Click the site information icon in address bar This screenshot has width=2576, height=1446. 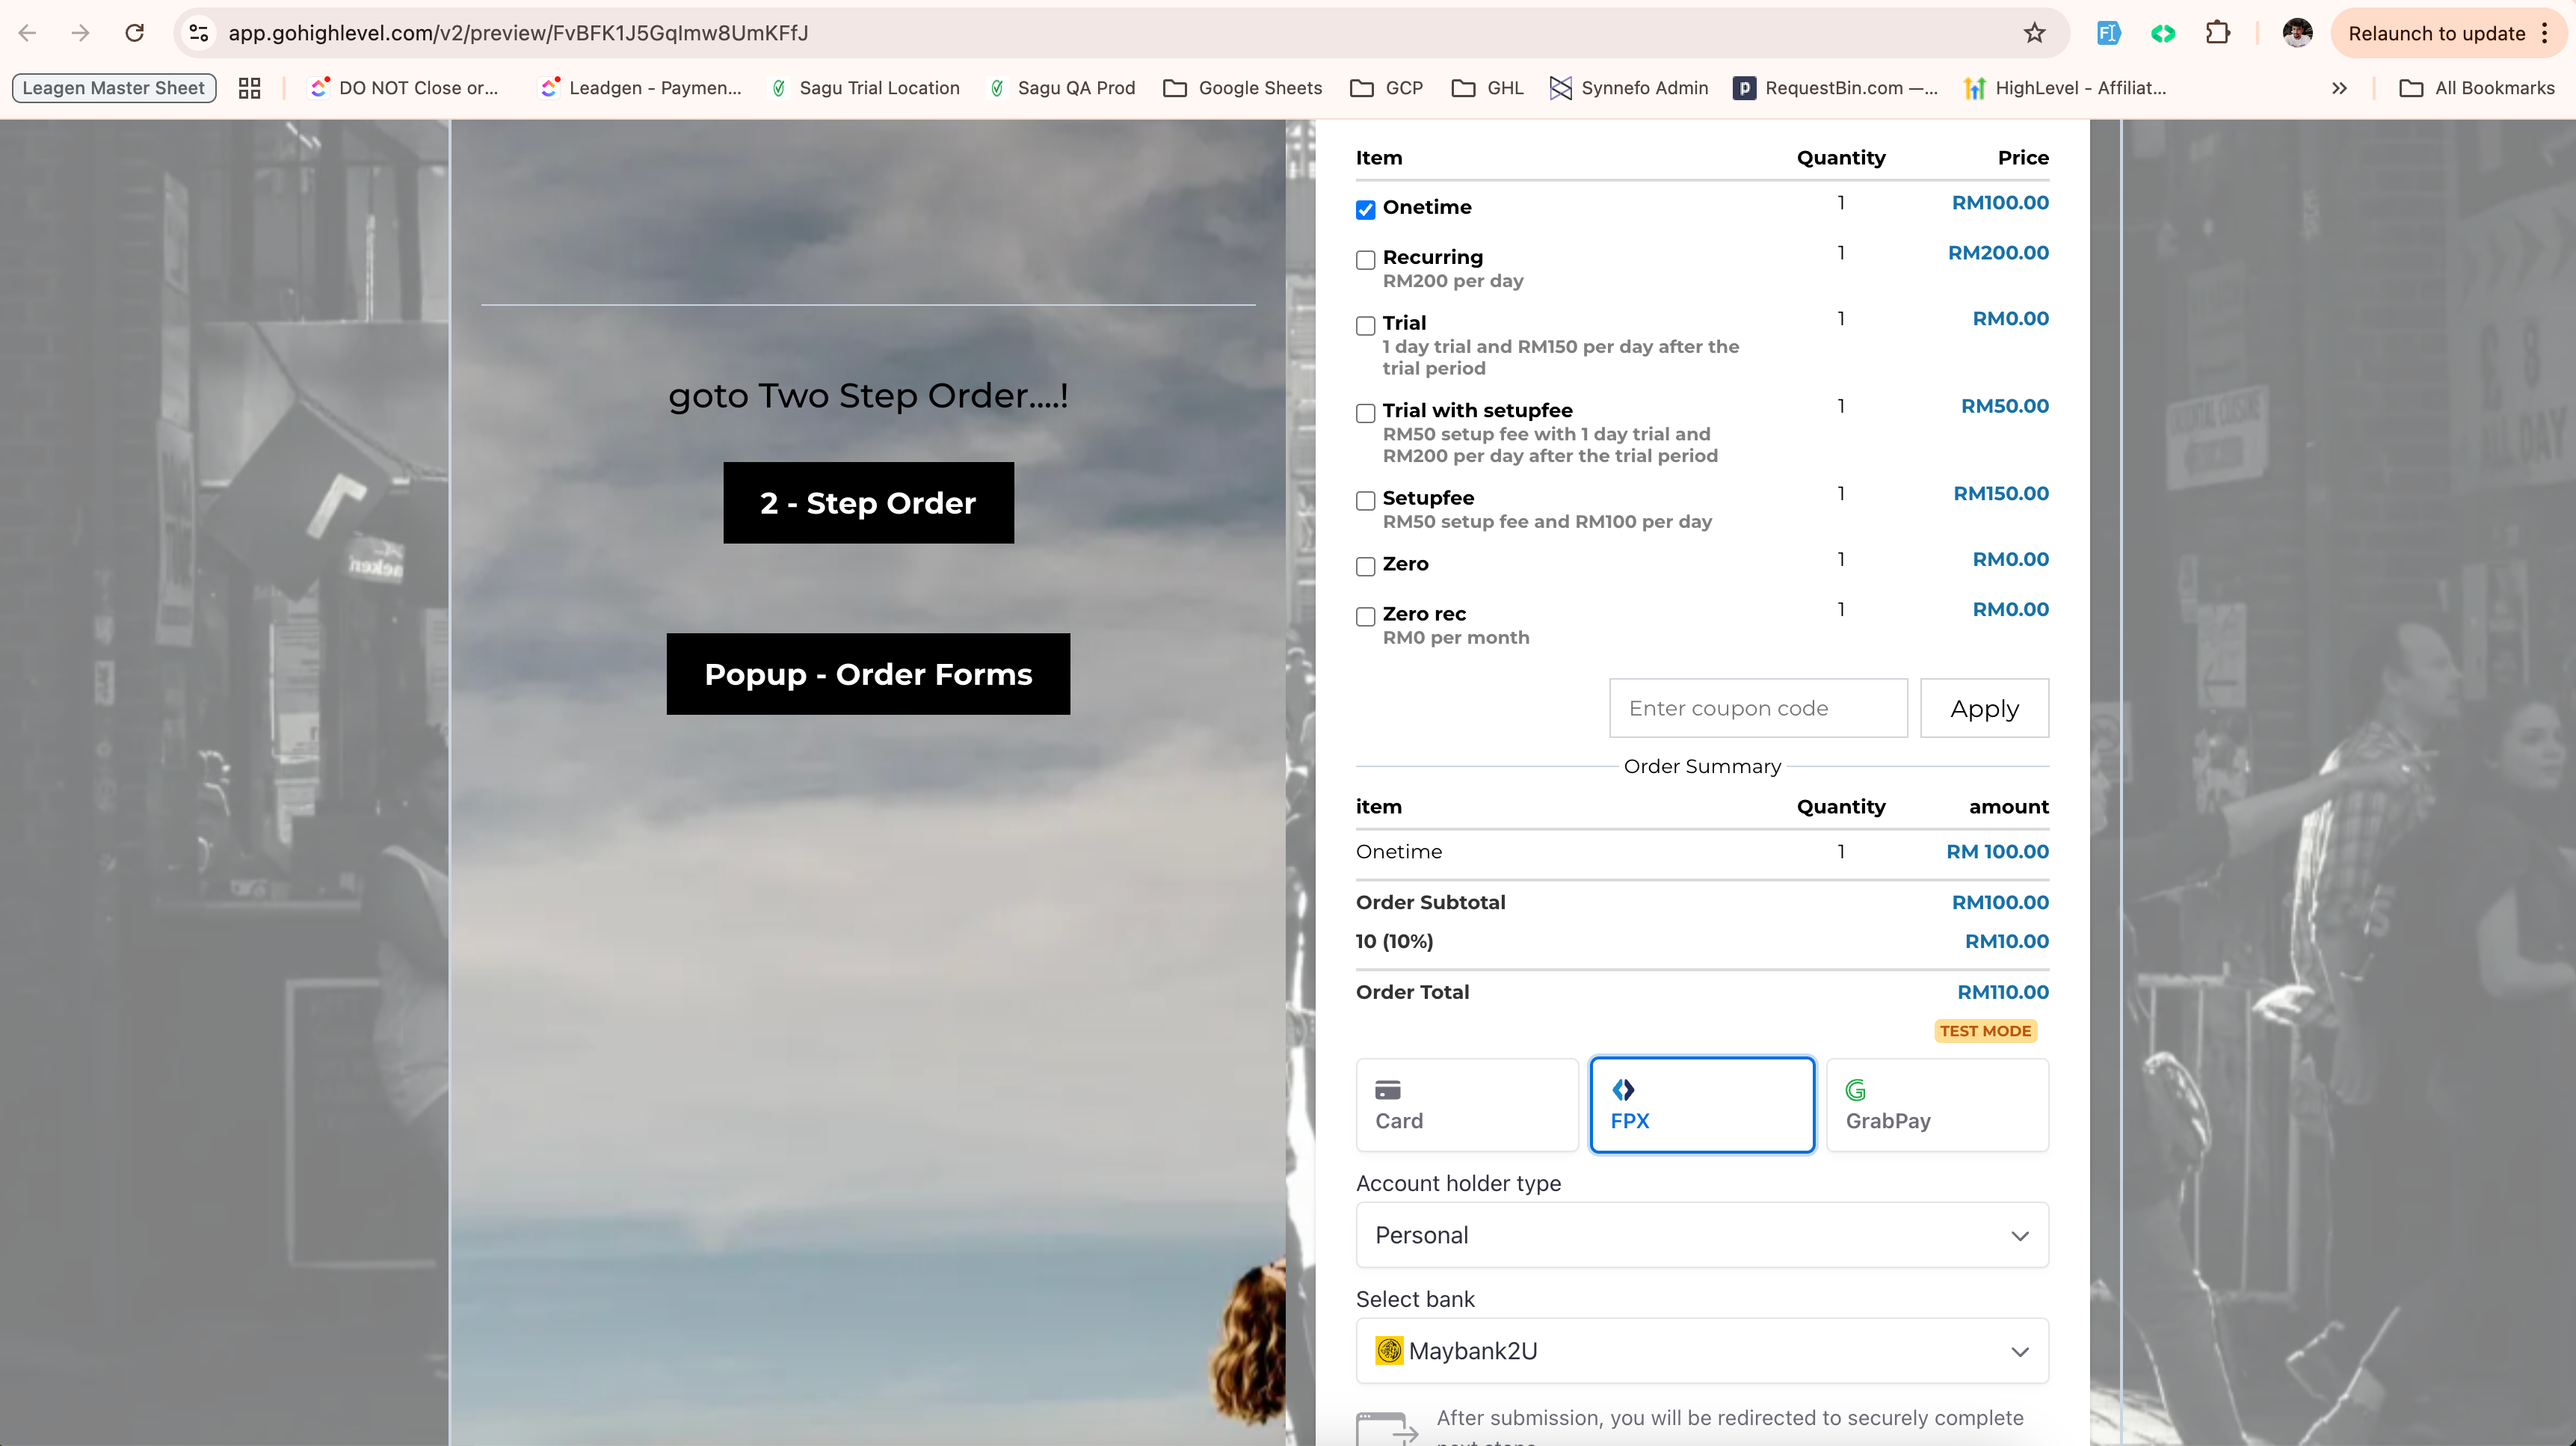tap(200, 33)
